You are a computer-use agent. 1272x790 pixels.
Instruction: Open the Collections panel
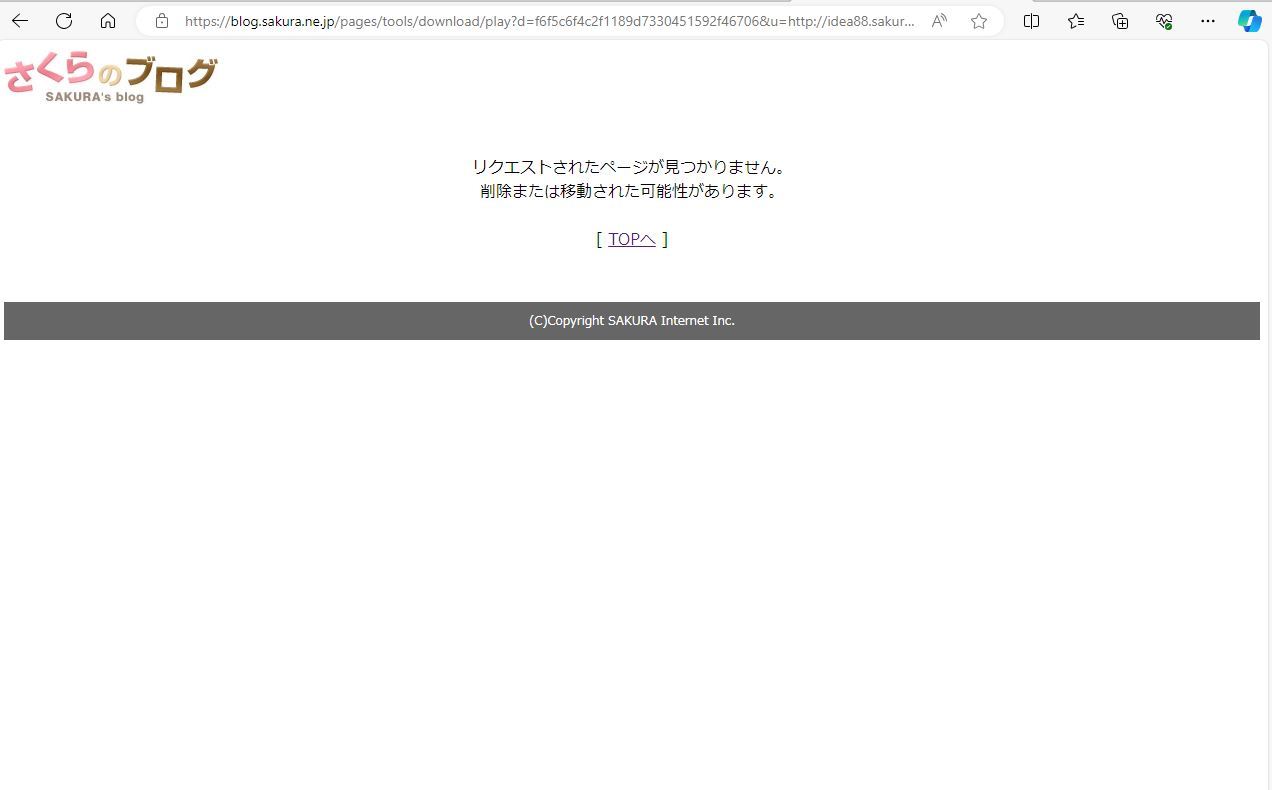pos(1120,21)
